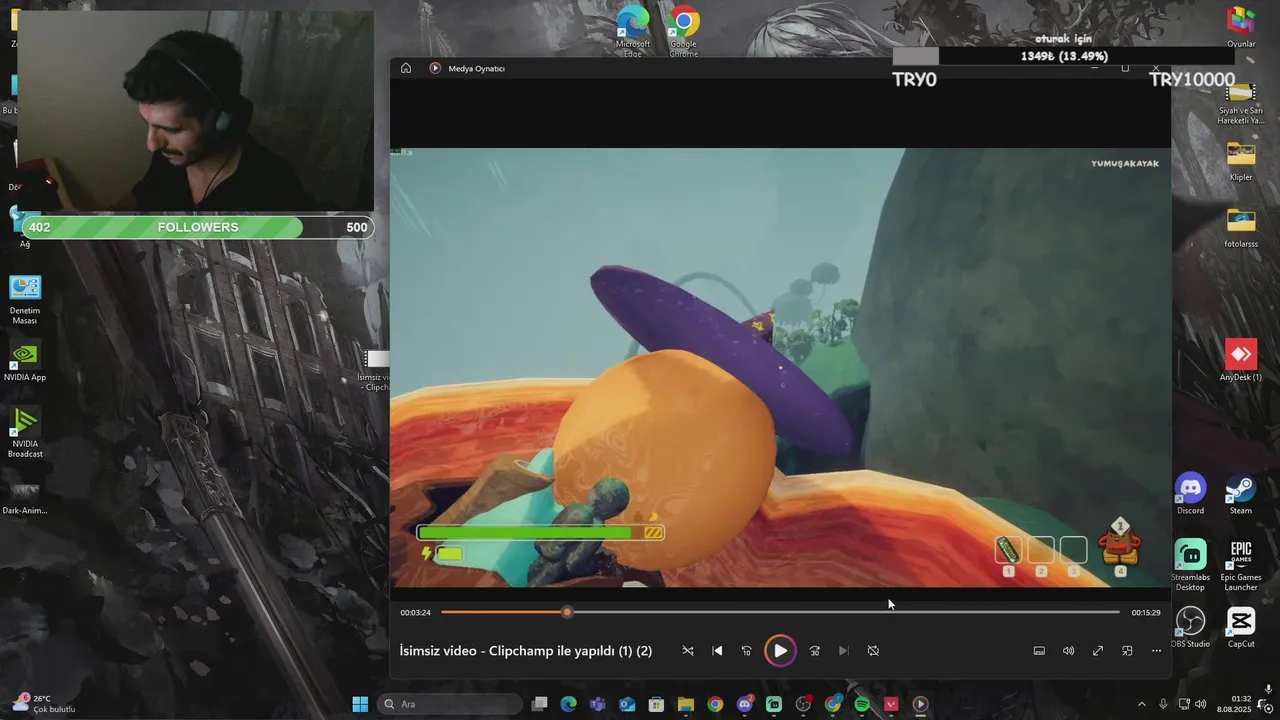The height and width of the screenshot is (720, 1280).
Task: Open NVIDIA Broadcast desktop shortcut
Action: pos(25,432)
